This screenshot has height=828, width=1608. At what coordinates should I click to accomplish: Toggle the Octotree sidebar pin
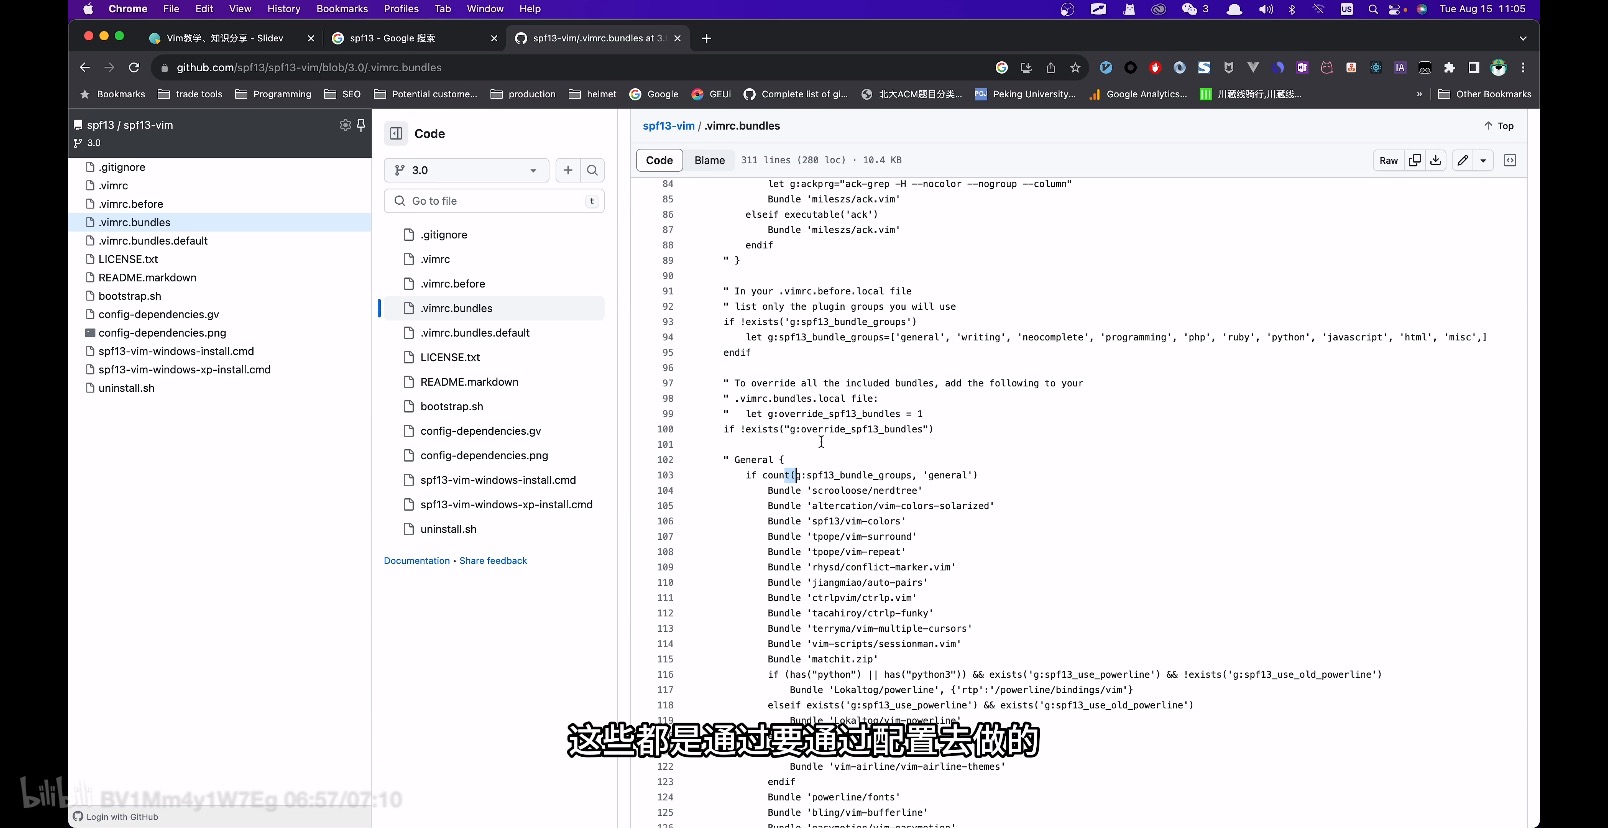[361, 125]
